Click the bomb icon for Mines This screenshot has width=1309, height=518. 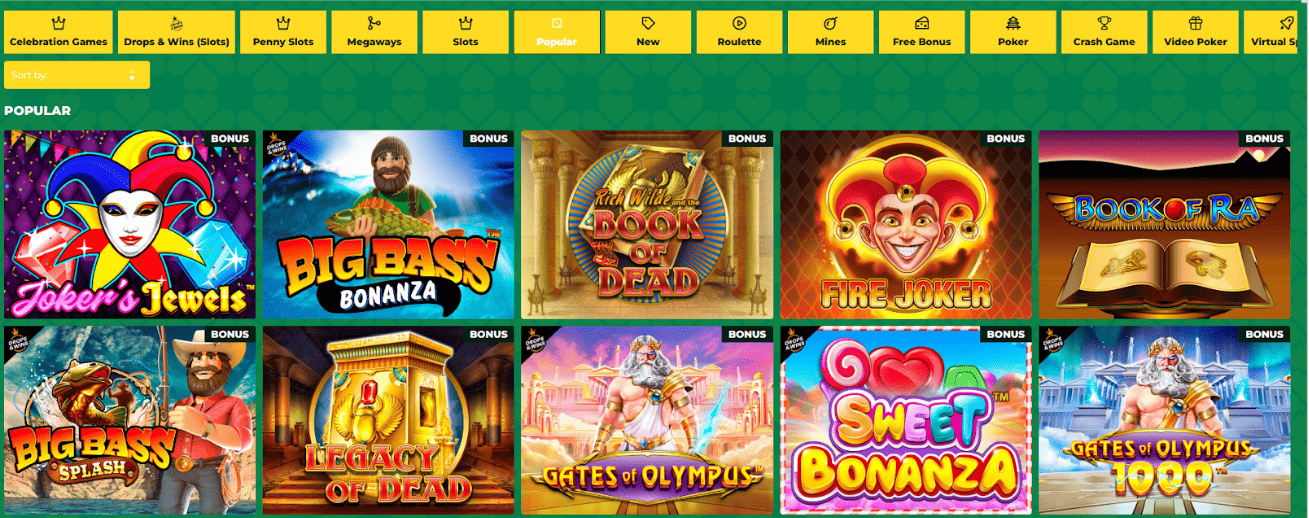[830, 23]
